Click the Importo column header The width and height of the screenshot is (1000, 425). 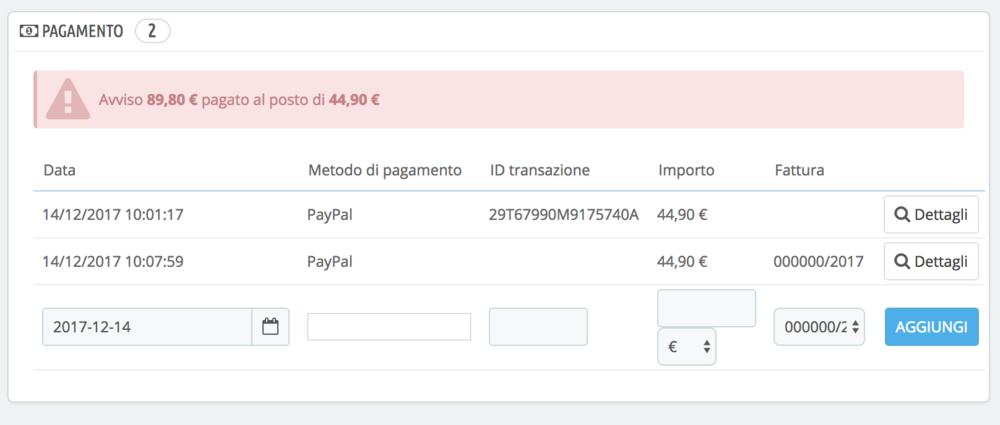point(686,170)
